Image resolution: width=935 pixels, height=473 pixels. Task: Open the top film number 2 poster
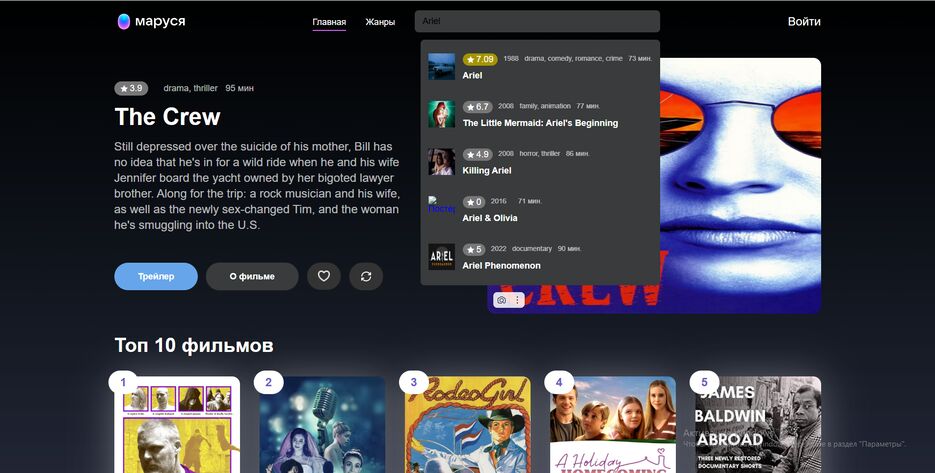[x=323, y=425]
